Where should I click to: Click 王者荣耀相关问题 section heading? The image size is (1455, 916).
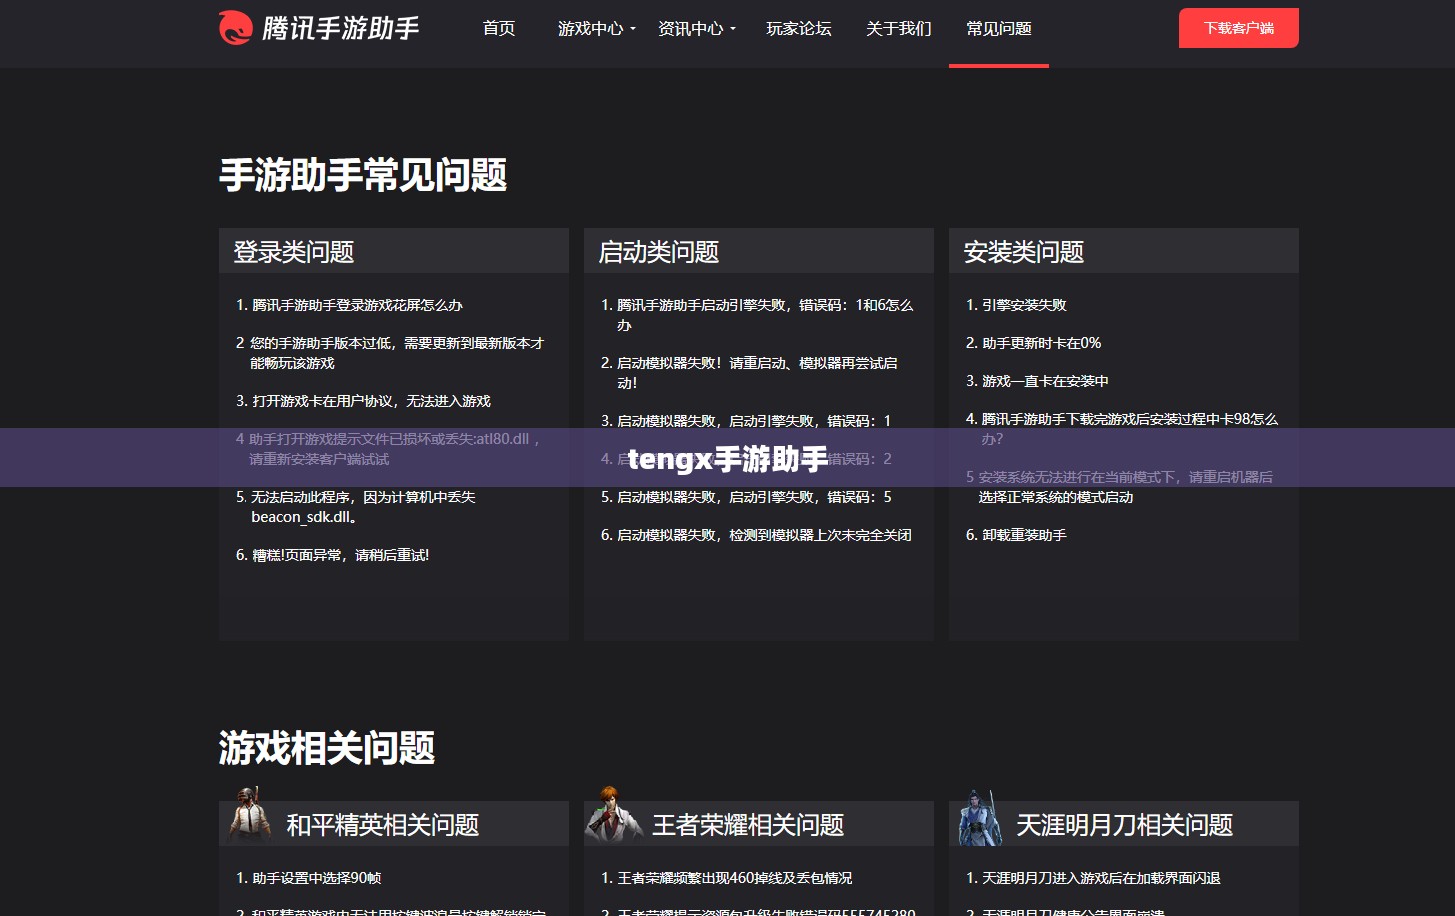coord(748,825)
